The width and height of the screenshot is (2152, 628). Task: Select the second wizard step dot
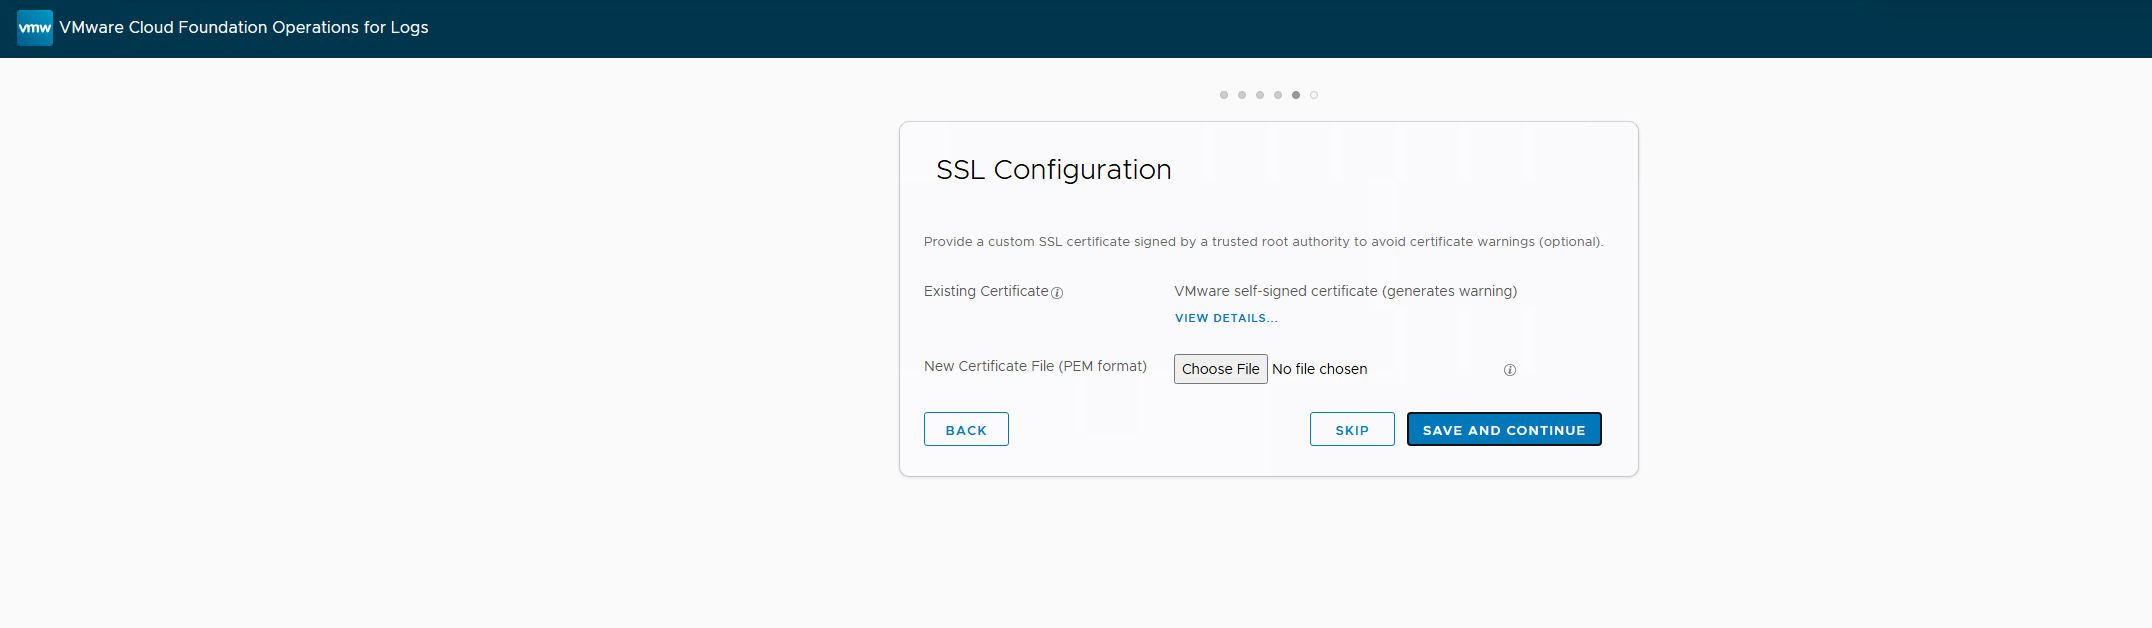tap(1242, 95)
